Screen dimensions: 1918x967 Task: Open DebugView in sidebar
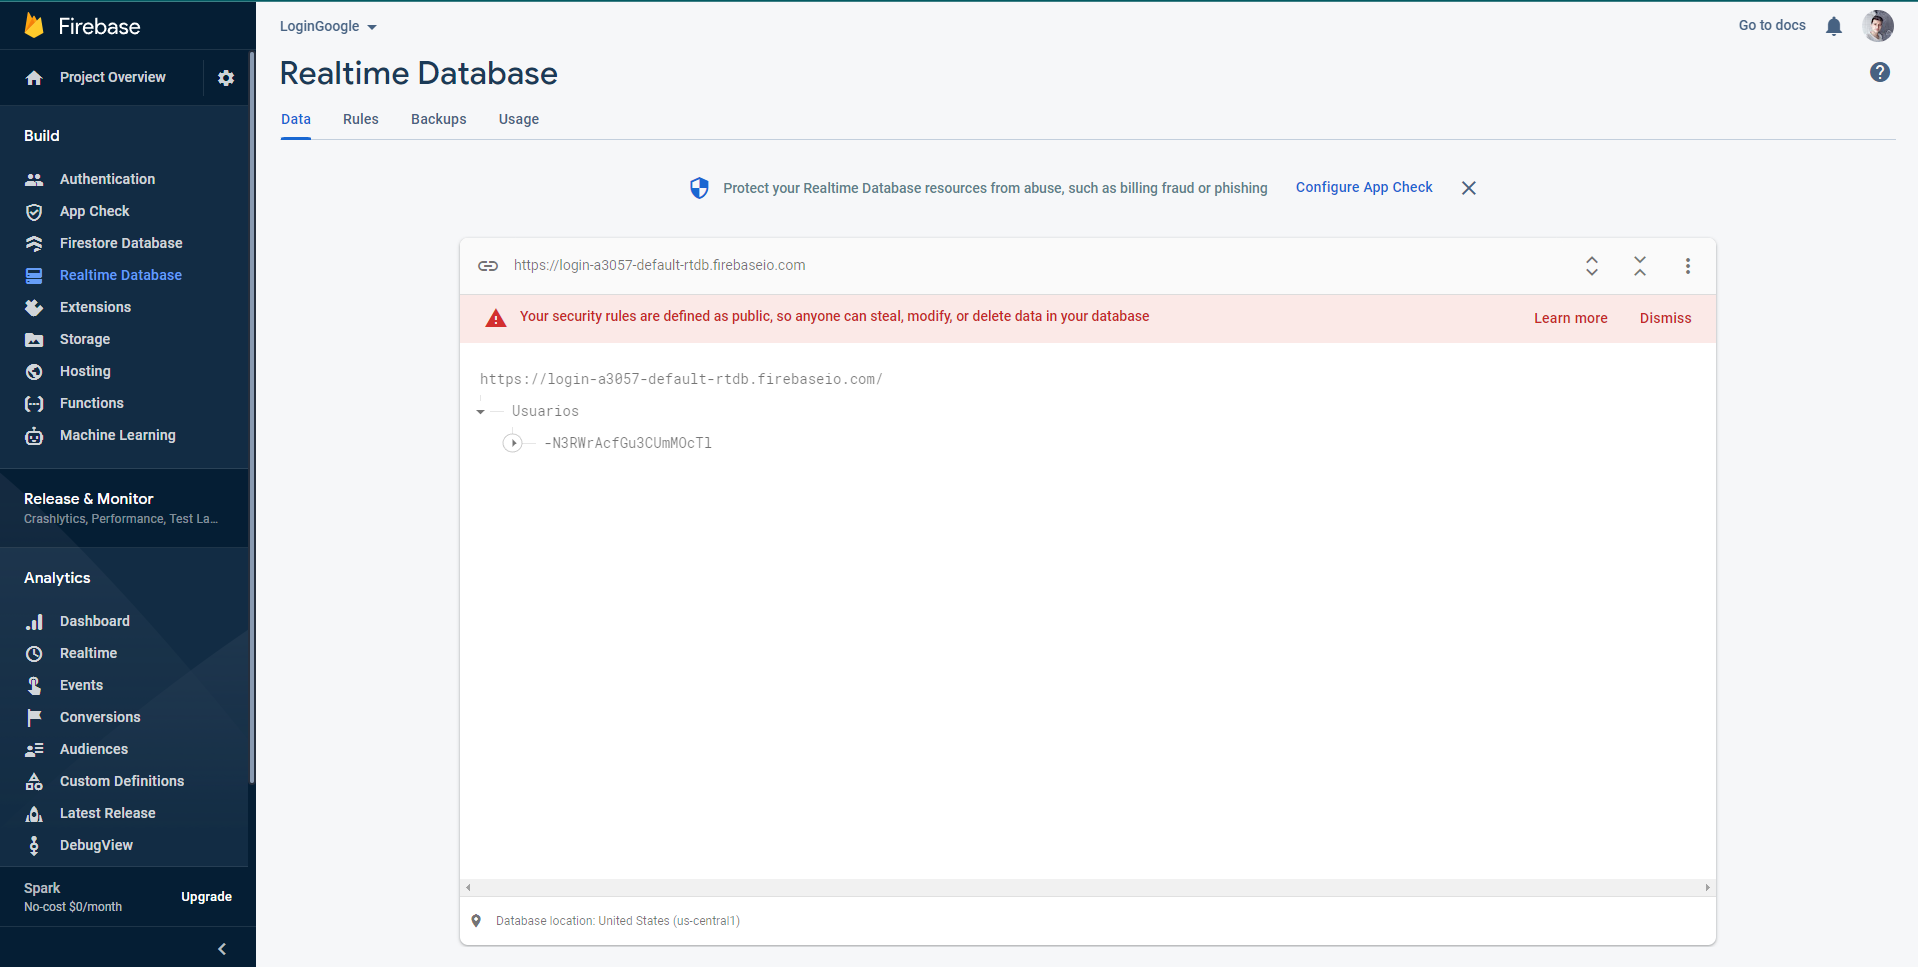coord(96,845)
